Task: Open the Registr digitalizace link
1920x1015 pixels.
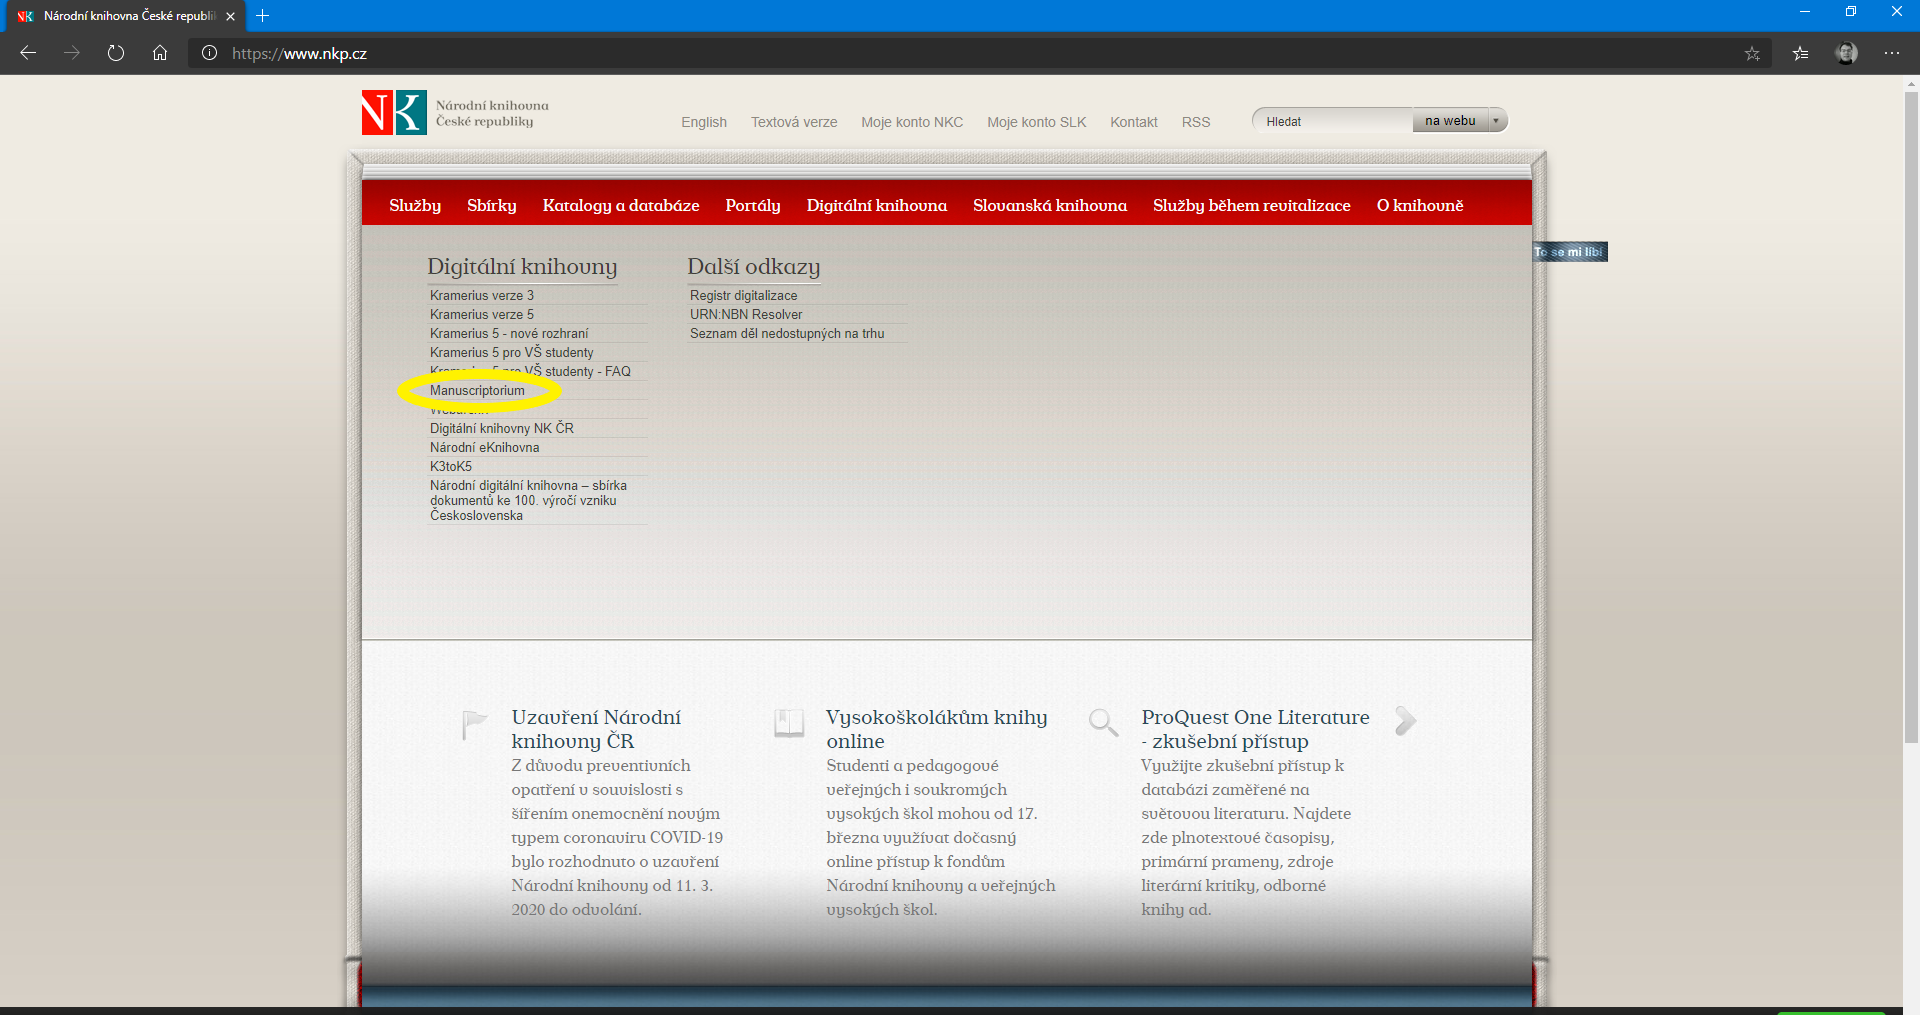Action: click(x=743, y=296)
